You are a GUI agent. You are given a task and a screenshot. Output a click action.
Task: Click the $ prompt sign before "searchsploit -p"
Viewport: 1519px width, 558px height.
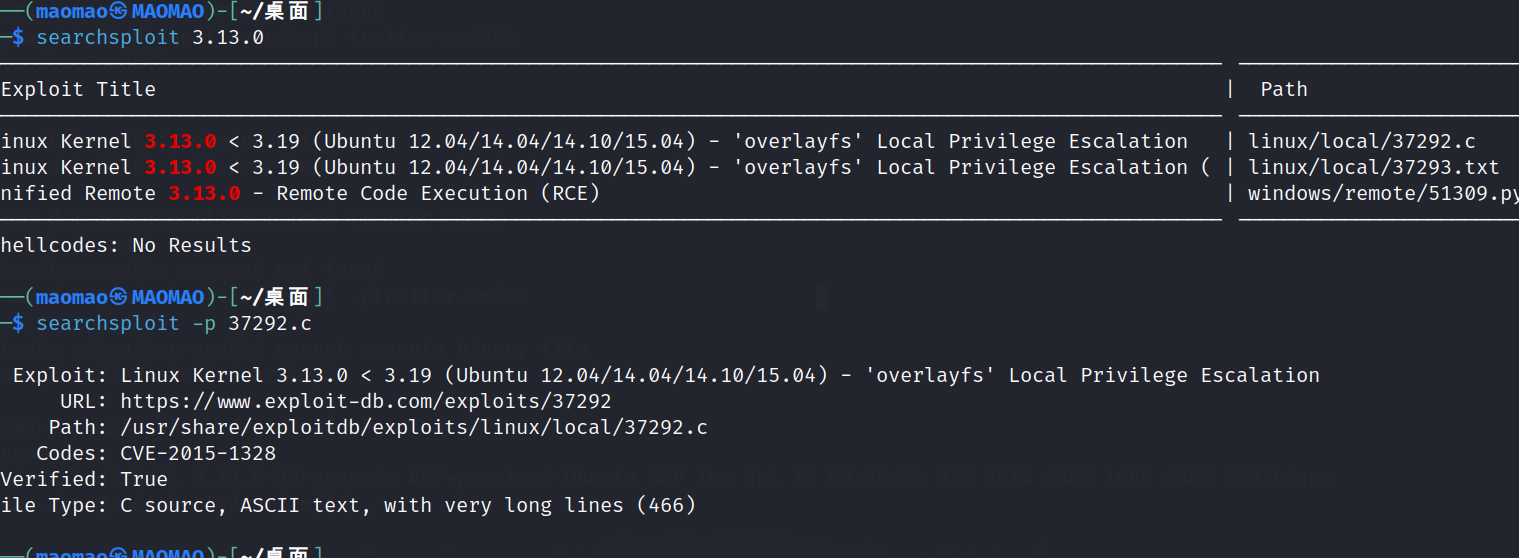tap(18, 323)
